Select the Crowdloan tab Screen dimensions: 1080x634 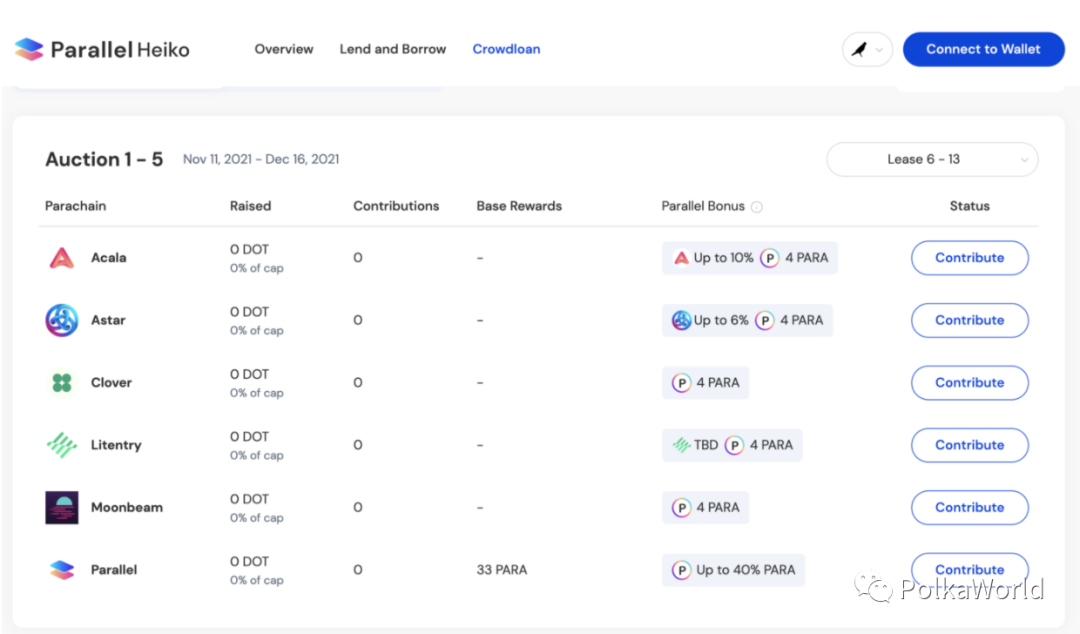[506, 49]
